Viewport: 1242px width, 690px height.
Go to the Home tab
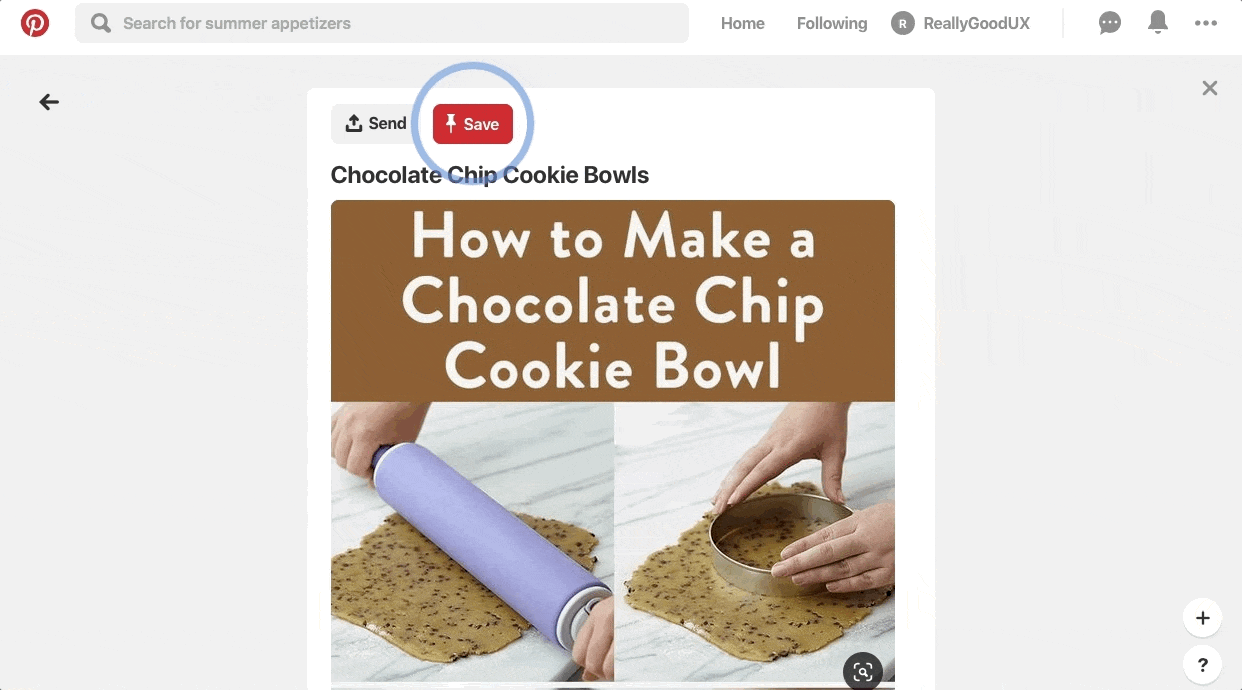[743, 23]
